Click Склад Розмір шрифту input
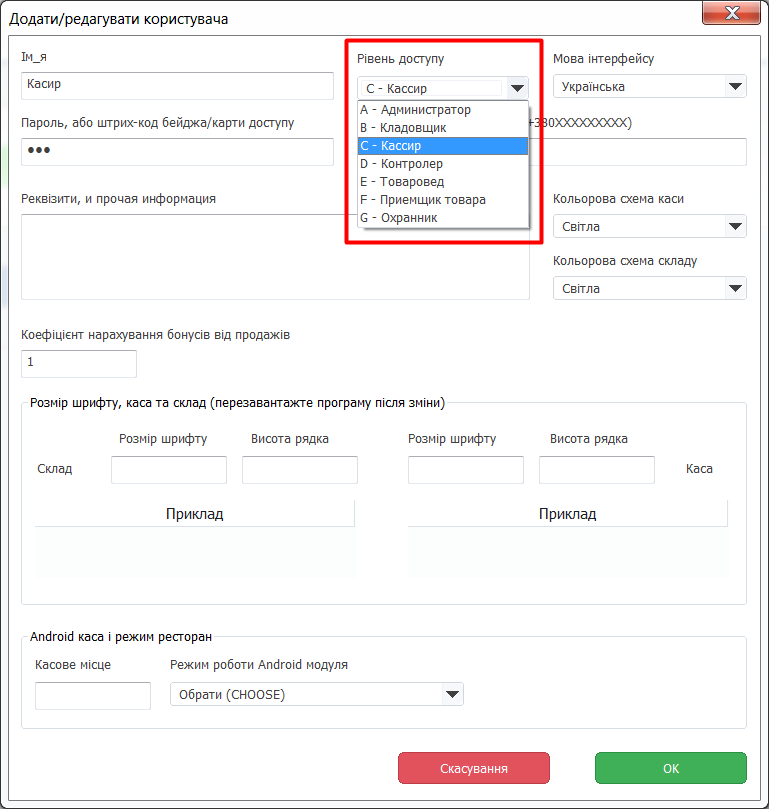Image resolution: width=769 pixels, height=809 pixels. [x=169, y=470]
